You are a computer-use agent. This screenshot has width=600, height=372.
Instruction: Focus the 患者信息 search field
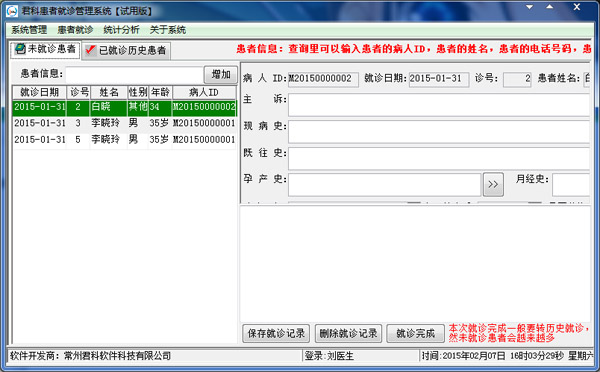point(134,74)
